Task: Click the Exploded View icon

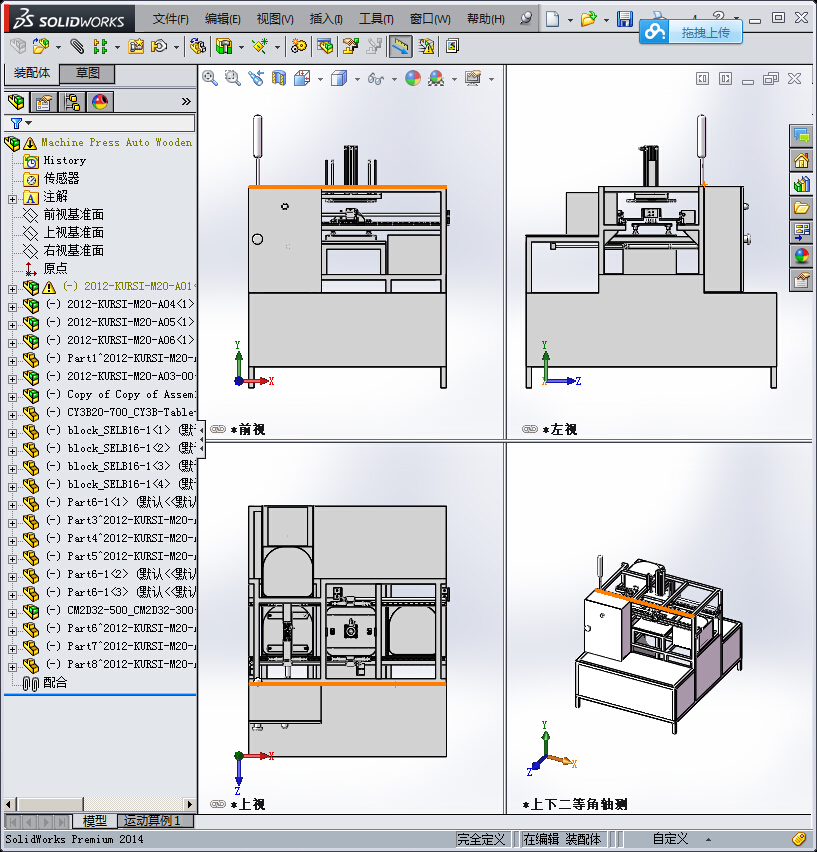Action: (x=350, y=47)
